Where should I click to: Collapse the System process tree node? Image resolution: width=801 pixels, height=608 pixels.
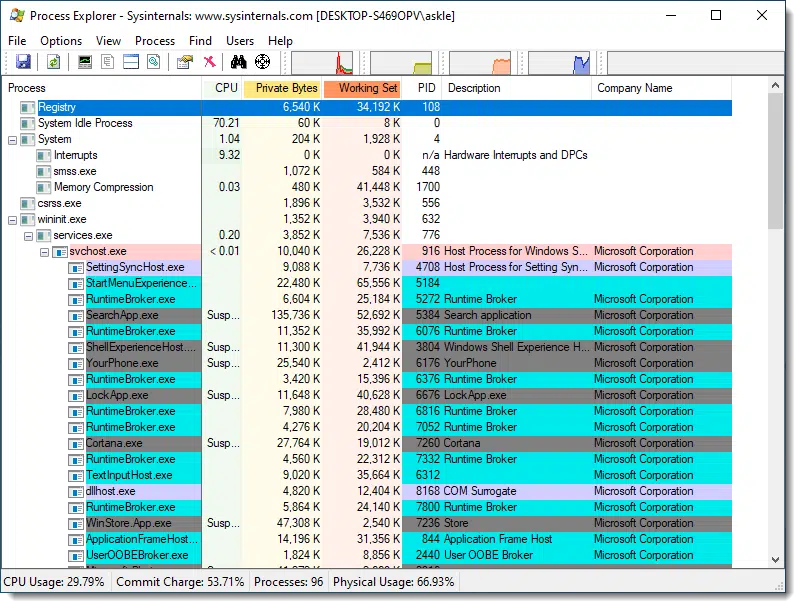coord(13,140)
